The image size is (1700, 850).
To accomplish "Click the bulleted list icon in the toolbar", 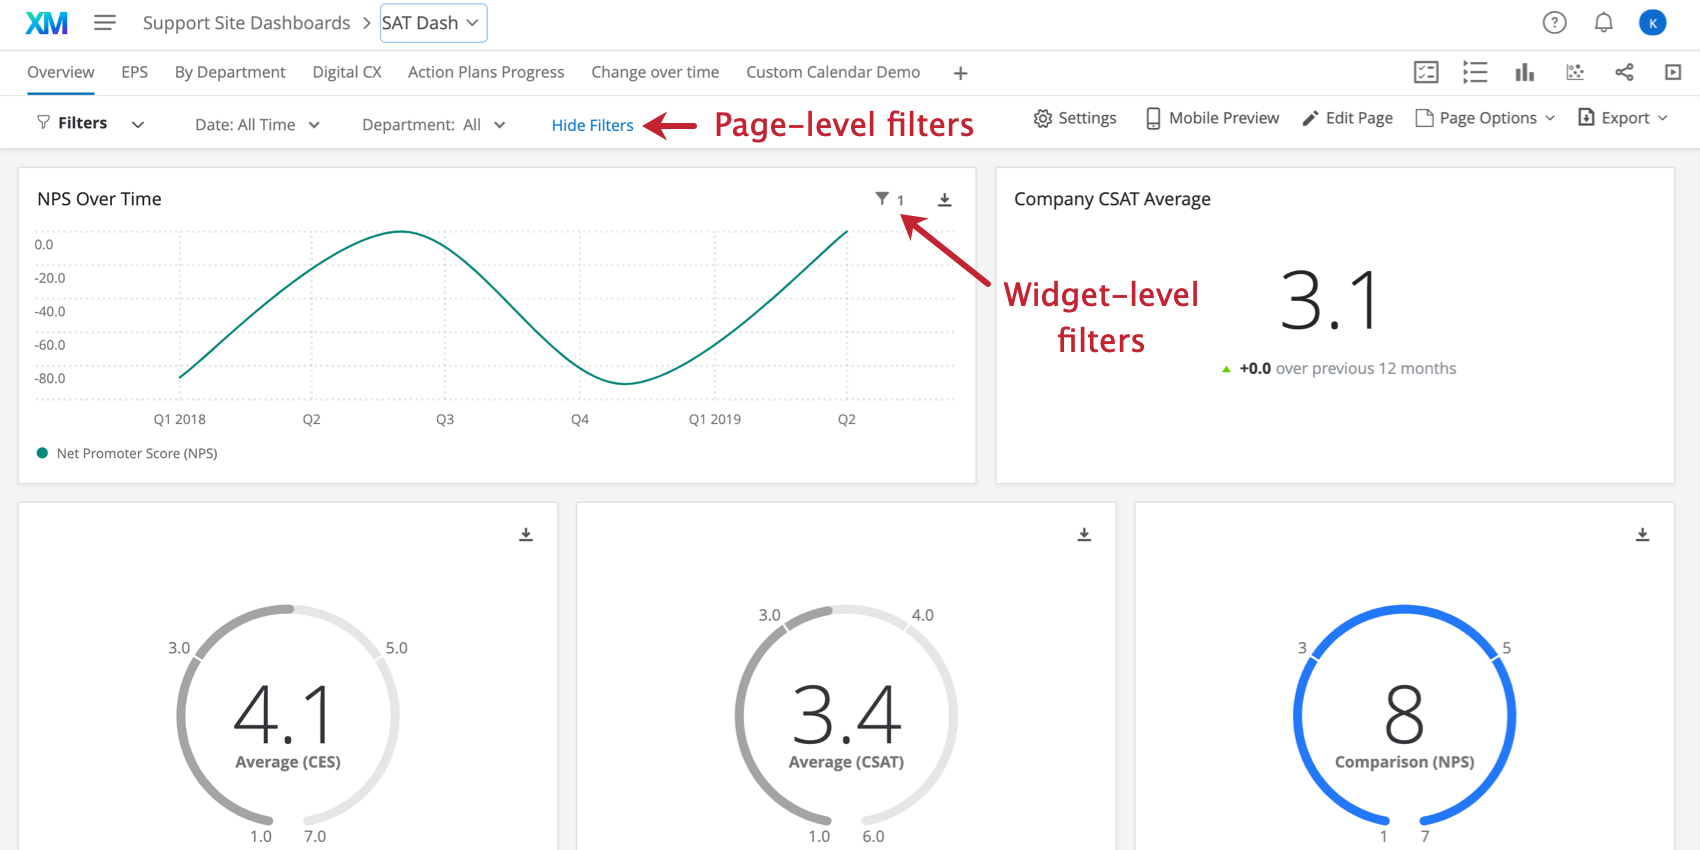I will point(1475,72).
